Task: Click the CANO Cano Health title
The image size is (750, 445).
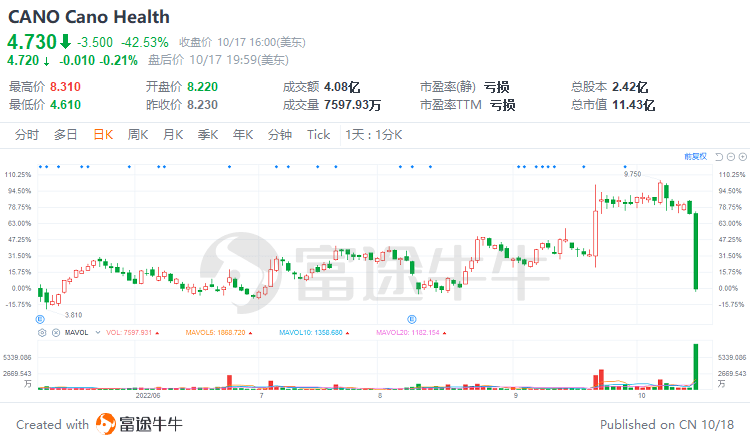Action: pyautogui.click(x=89, y=17)
